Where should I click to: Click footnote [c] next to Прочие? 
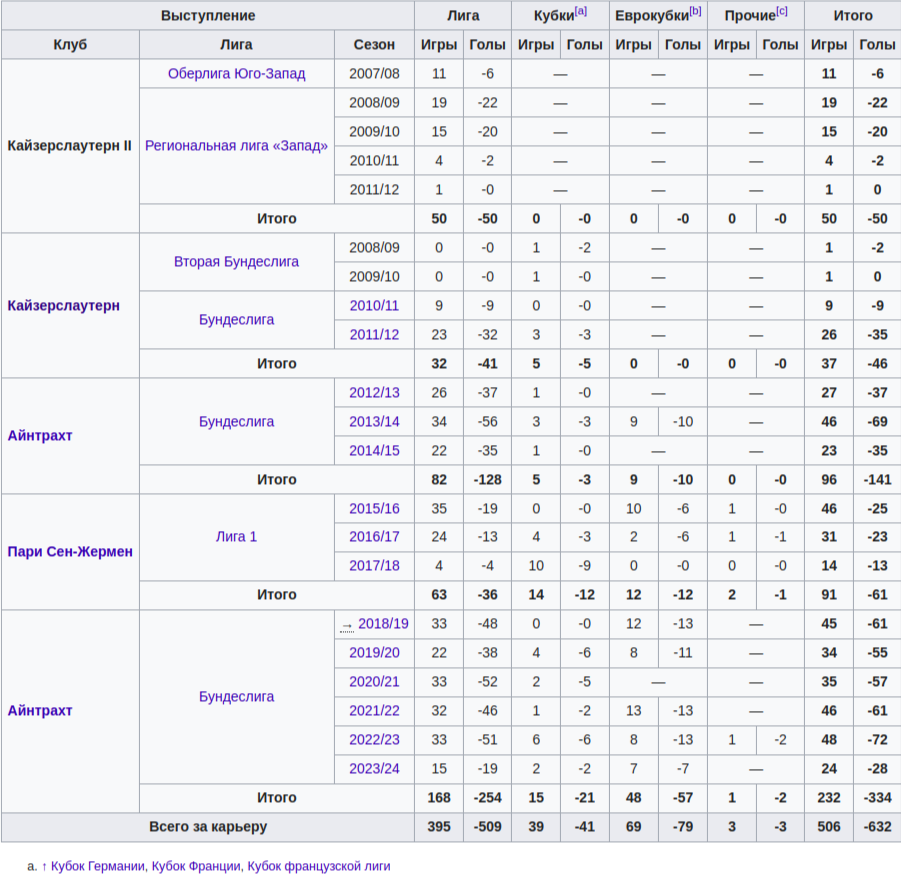pos(781,11)
